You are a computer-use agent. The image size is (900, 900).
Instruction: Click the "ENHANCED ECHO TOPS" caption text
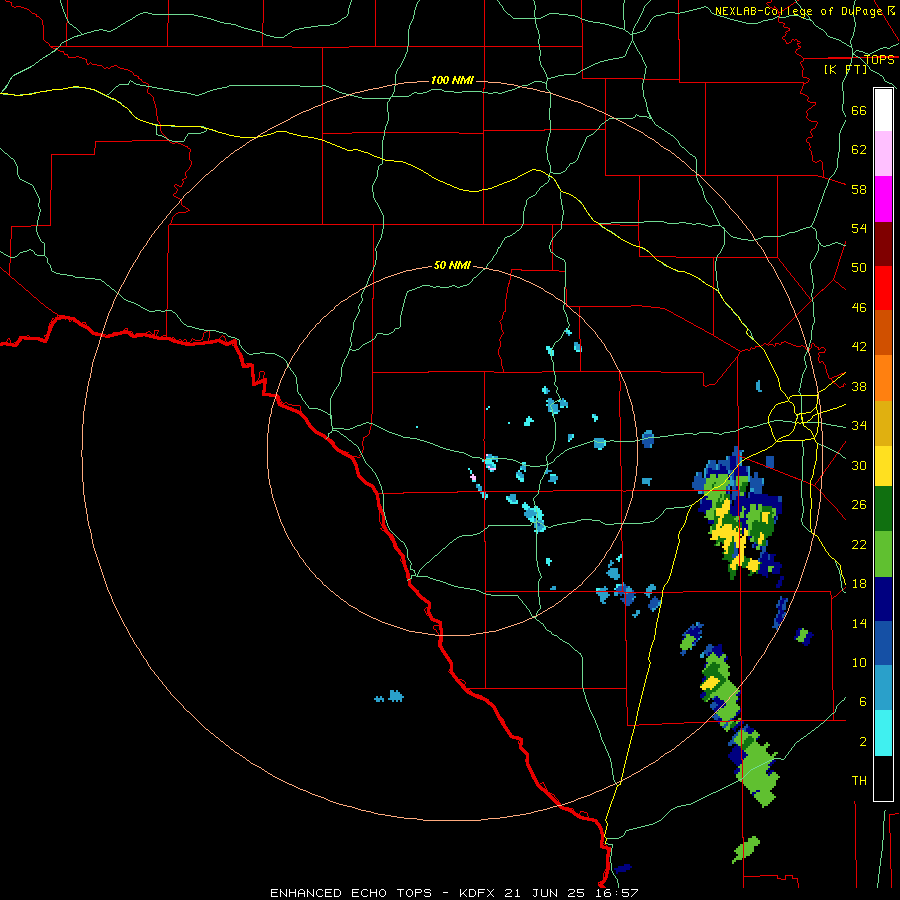tap(351, 893)
